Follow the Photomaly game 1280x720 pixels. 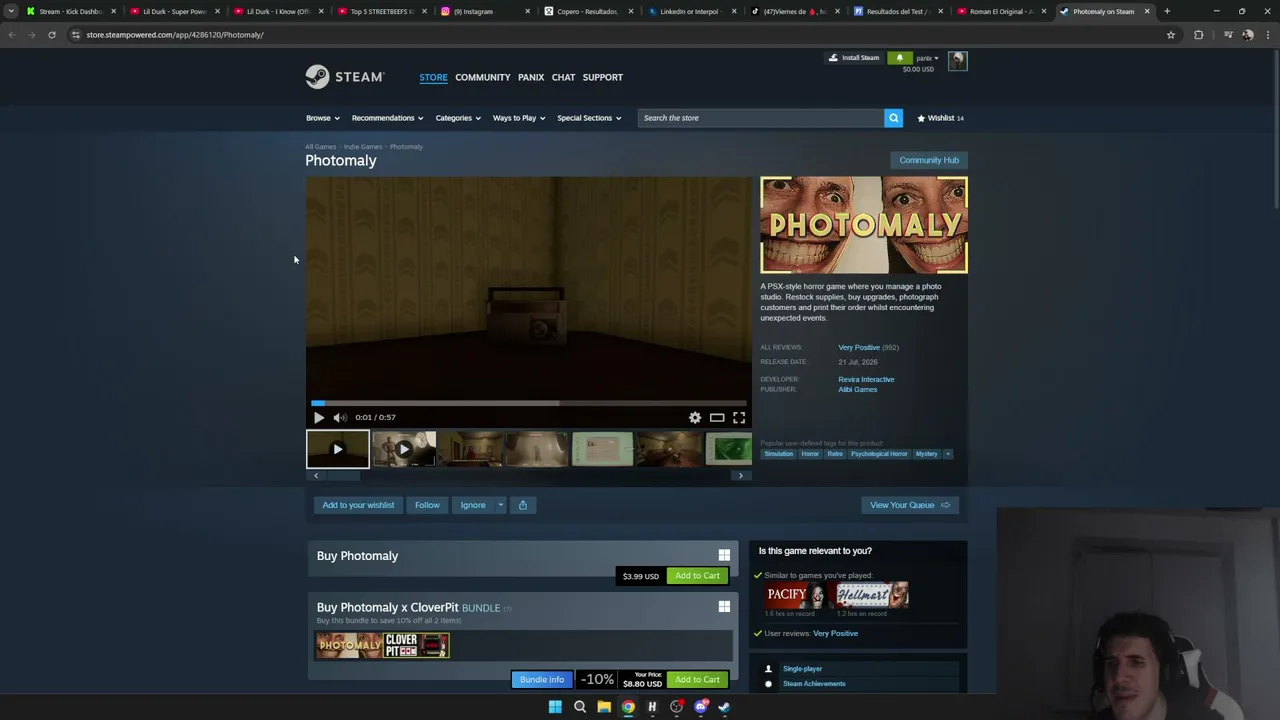pyautogui.click(x=427, y=505)
